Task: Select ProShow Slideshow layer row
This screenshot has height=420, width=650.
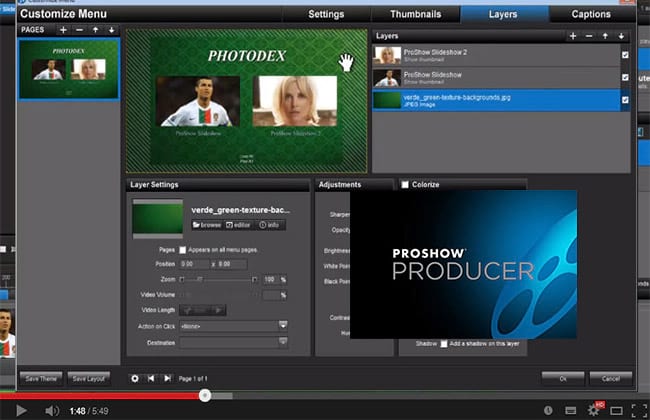Action: [496, 78]
